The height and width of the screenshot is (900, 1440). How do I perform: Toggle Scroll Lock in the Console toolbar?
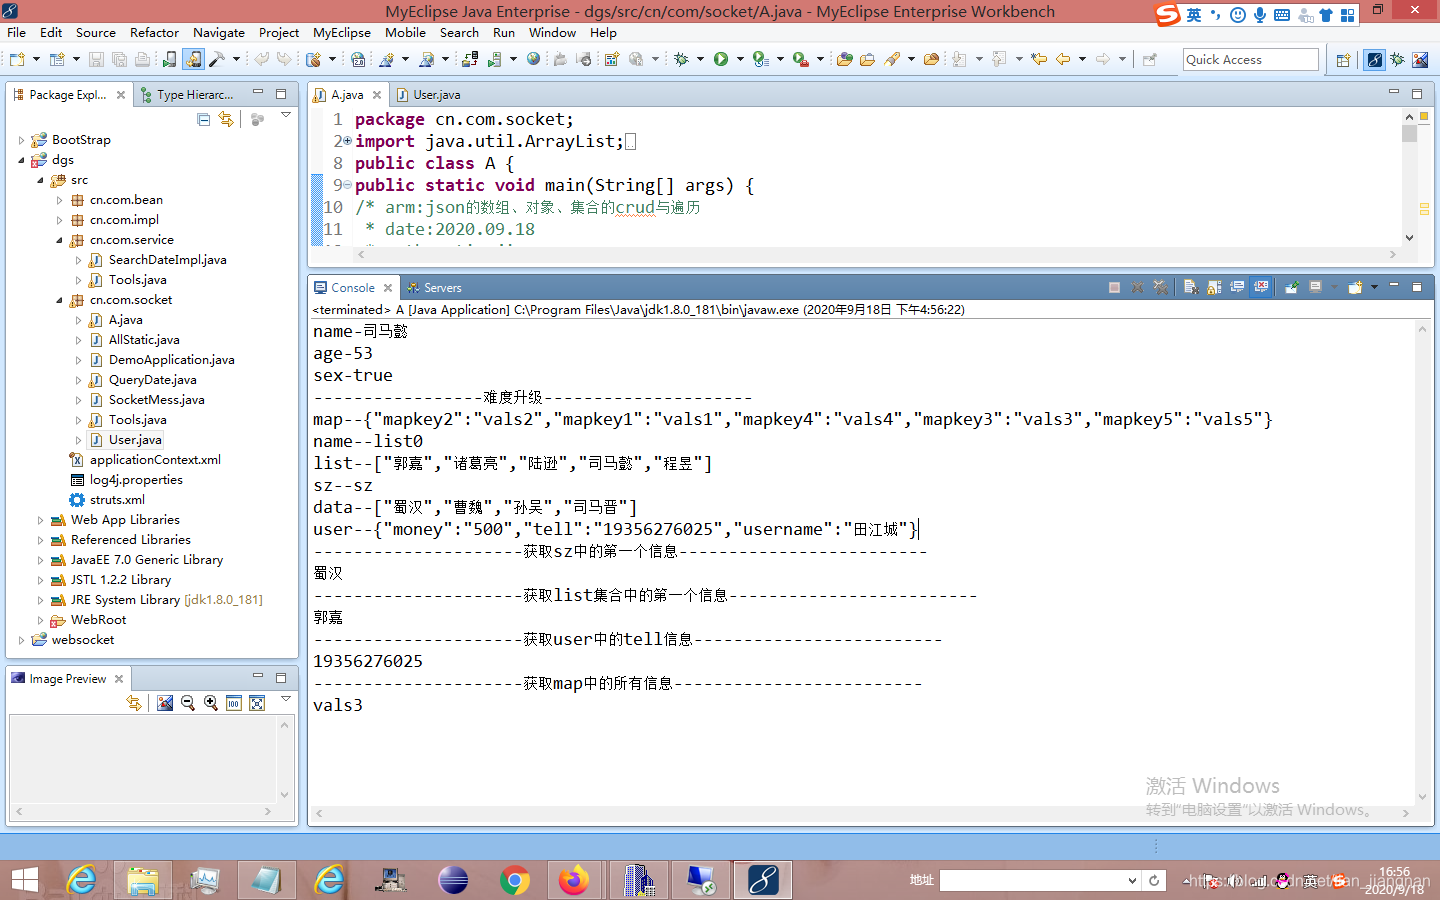pos(1213,288)
